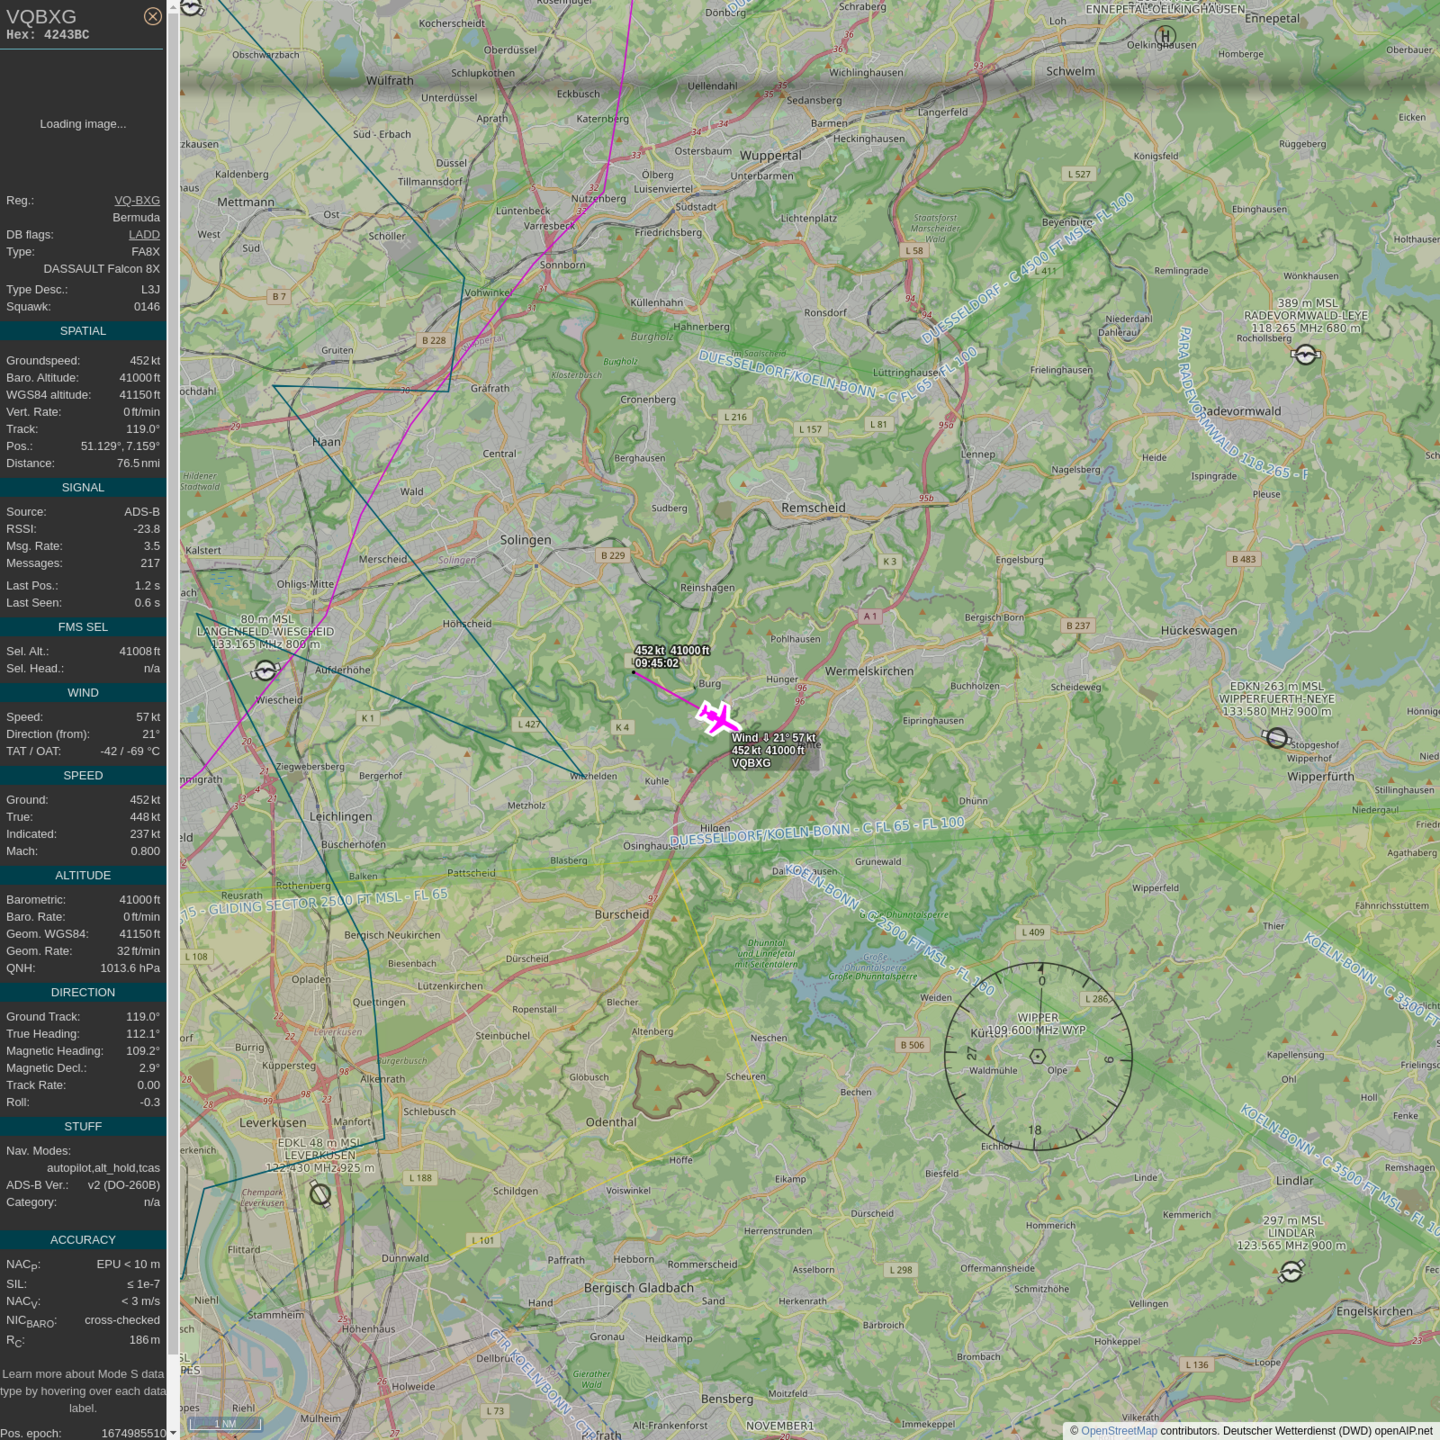Open the OpenStreetMap attribution link
Screen dimensions: 1440x1440
(x=1118, y=1431)
